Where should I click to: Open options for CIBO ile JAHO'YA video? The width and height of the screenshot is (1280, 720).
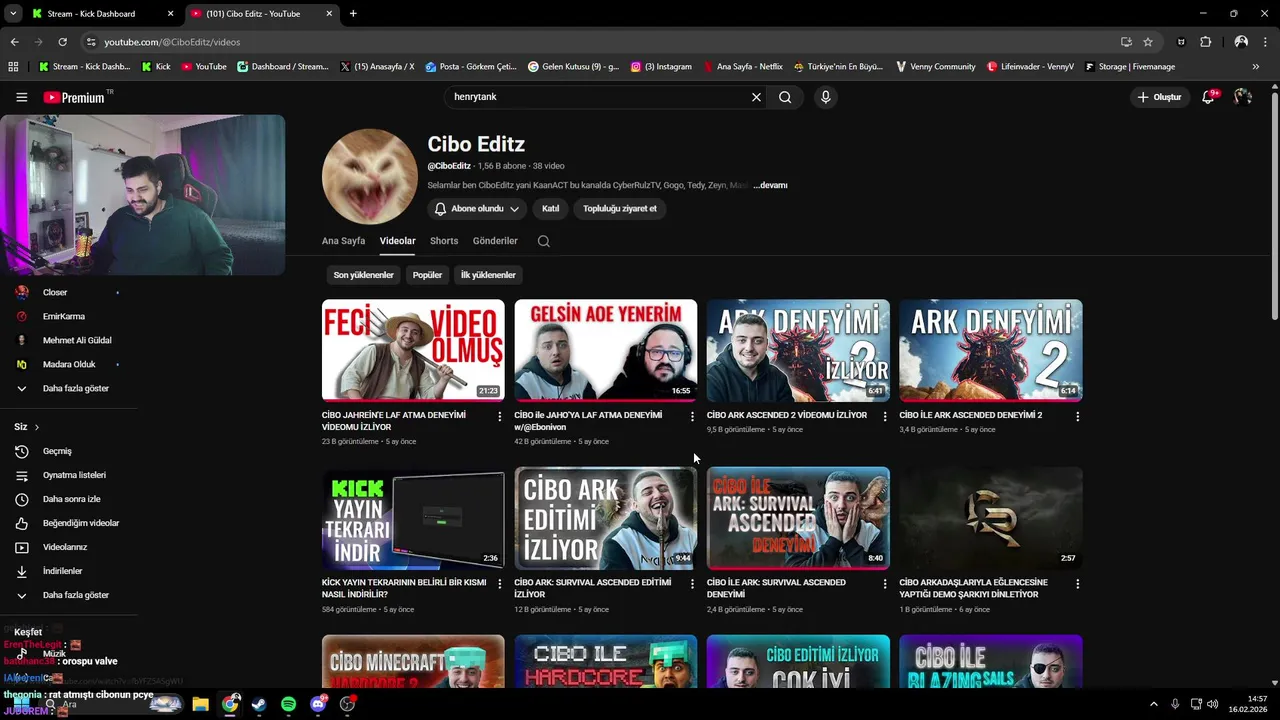click(692, 416)
